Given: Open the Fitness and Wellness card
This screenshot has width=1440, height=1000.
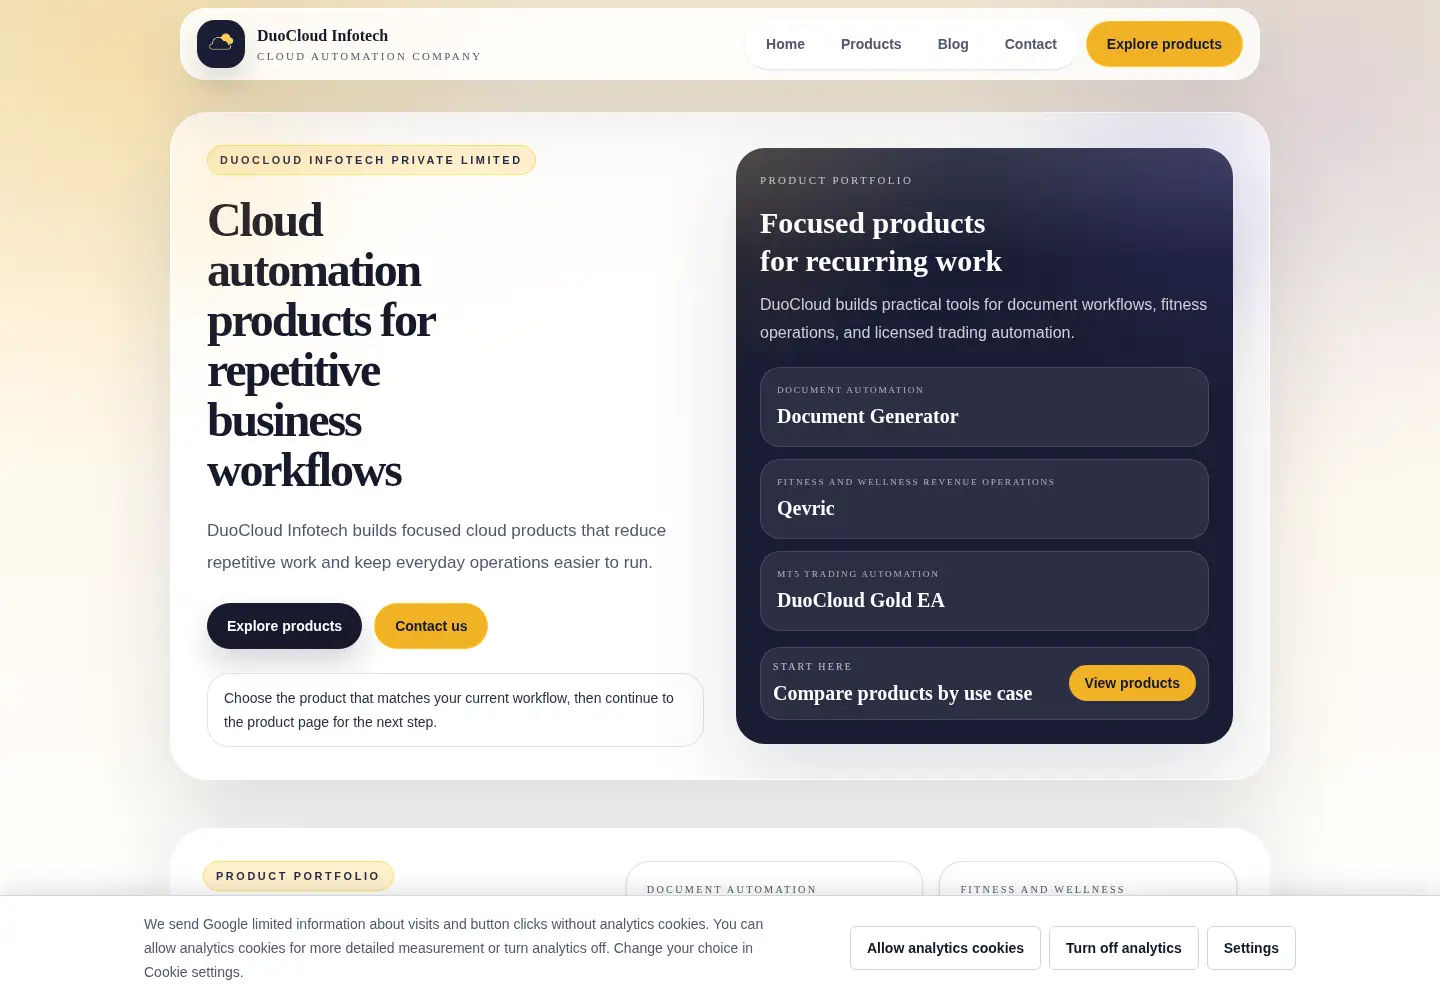Looking at the screenshot, I should tap(1088, 880).
